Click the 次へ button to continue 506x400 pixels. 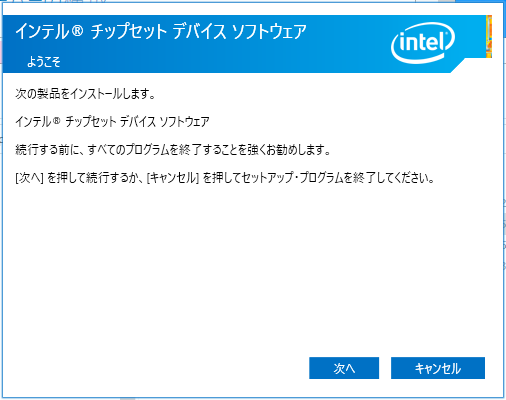[x=344, y=368]
